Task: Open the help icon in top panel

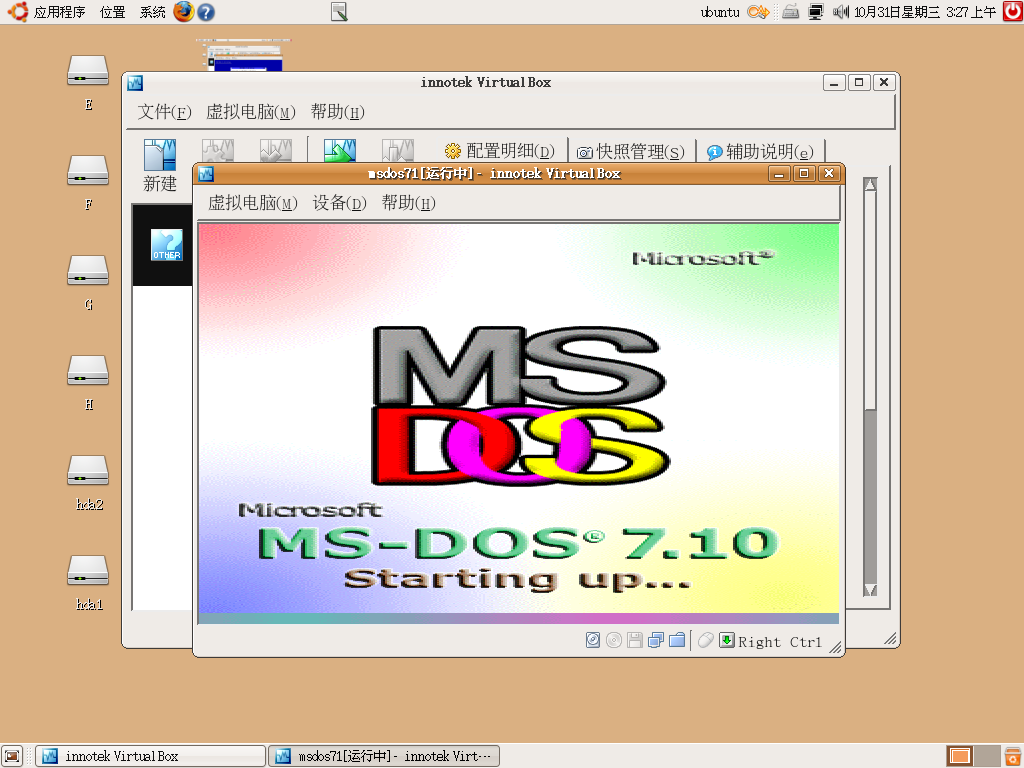Action: pyautogui.click(x=206, y=12)
